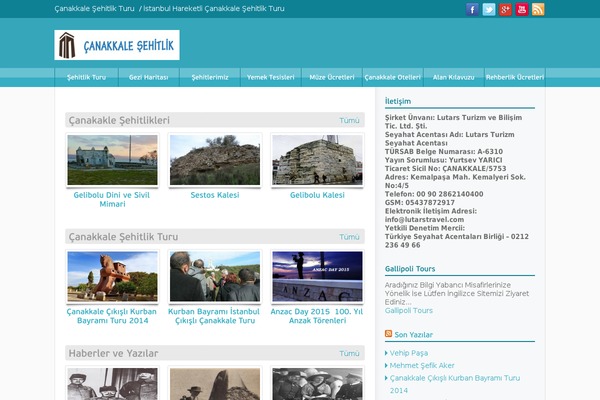
Task: Click the Gallipoli Tours sidebar heading
Action: point(410,269)
